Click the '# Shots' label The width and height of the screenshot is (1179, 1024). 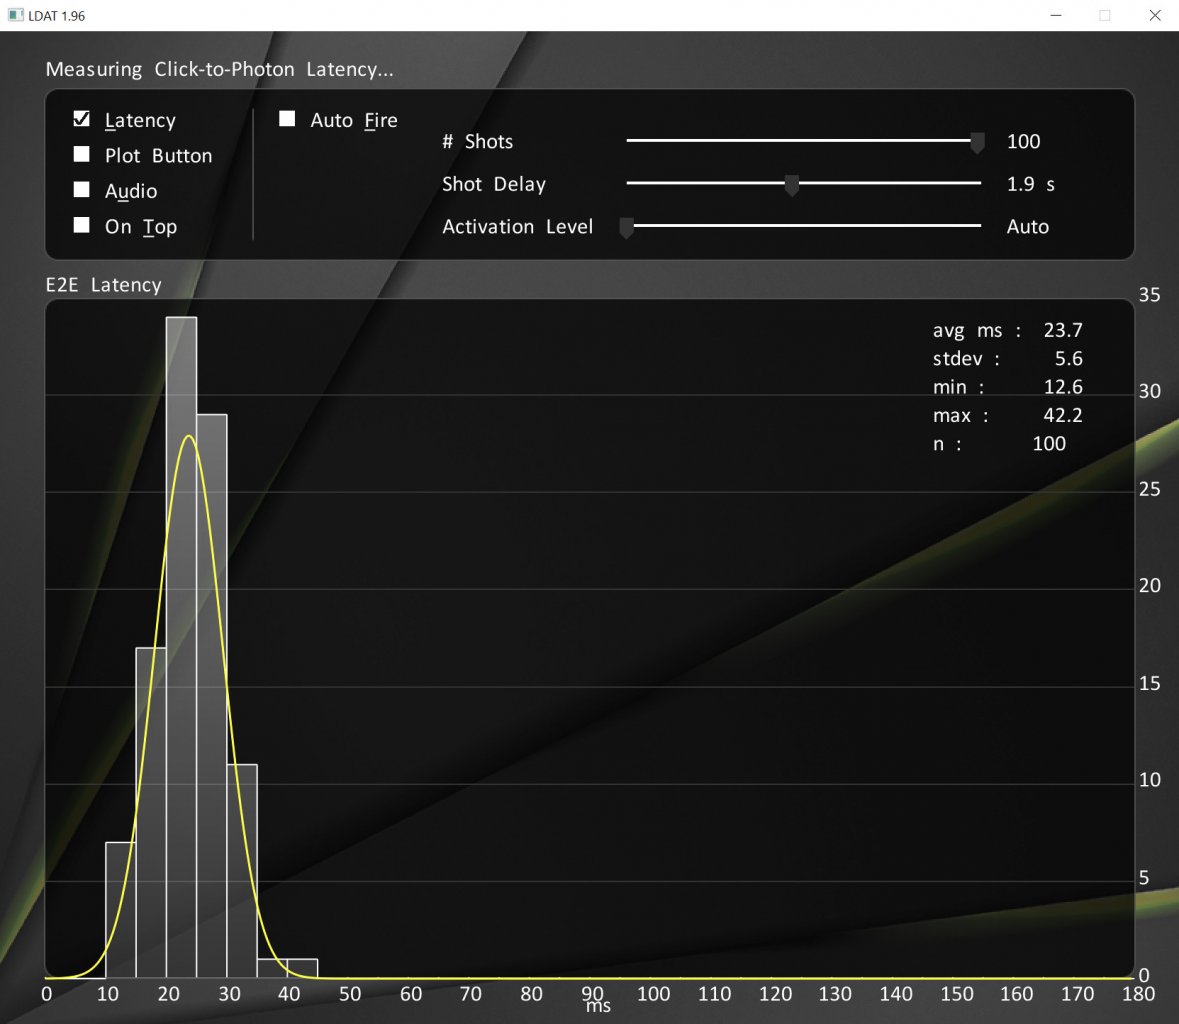pos(477,141)
